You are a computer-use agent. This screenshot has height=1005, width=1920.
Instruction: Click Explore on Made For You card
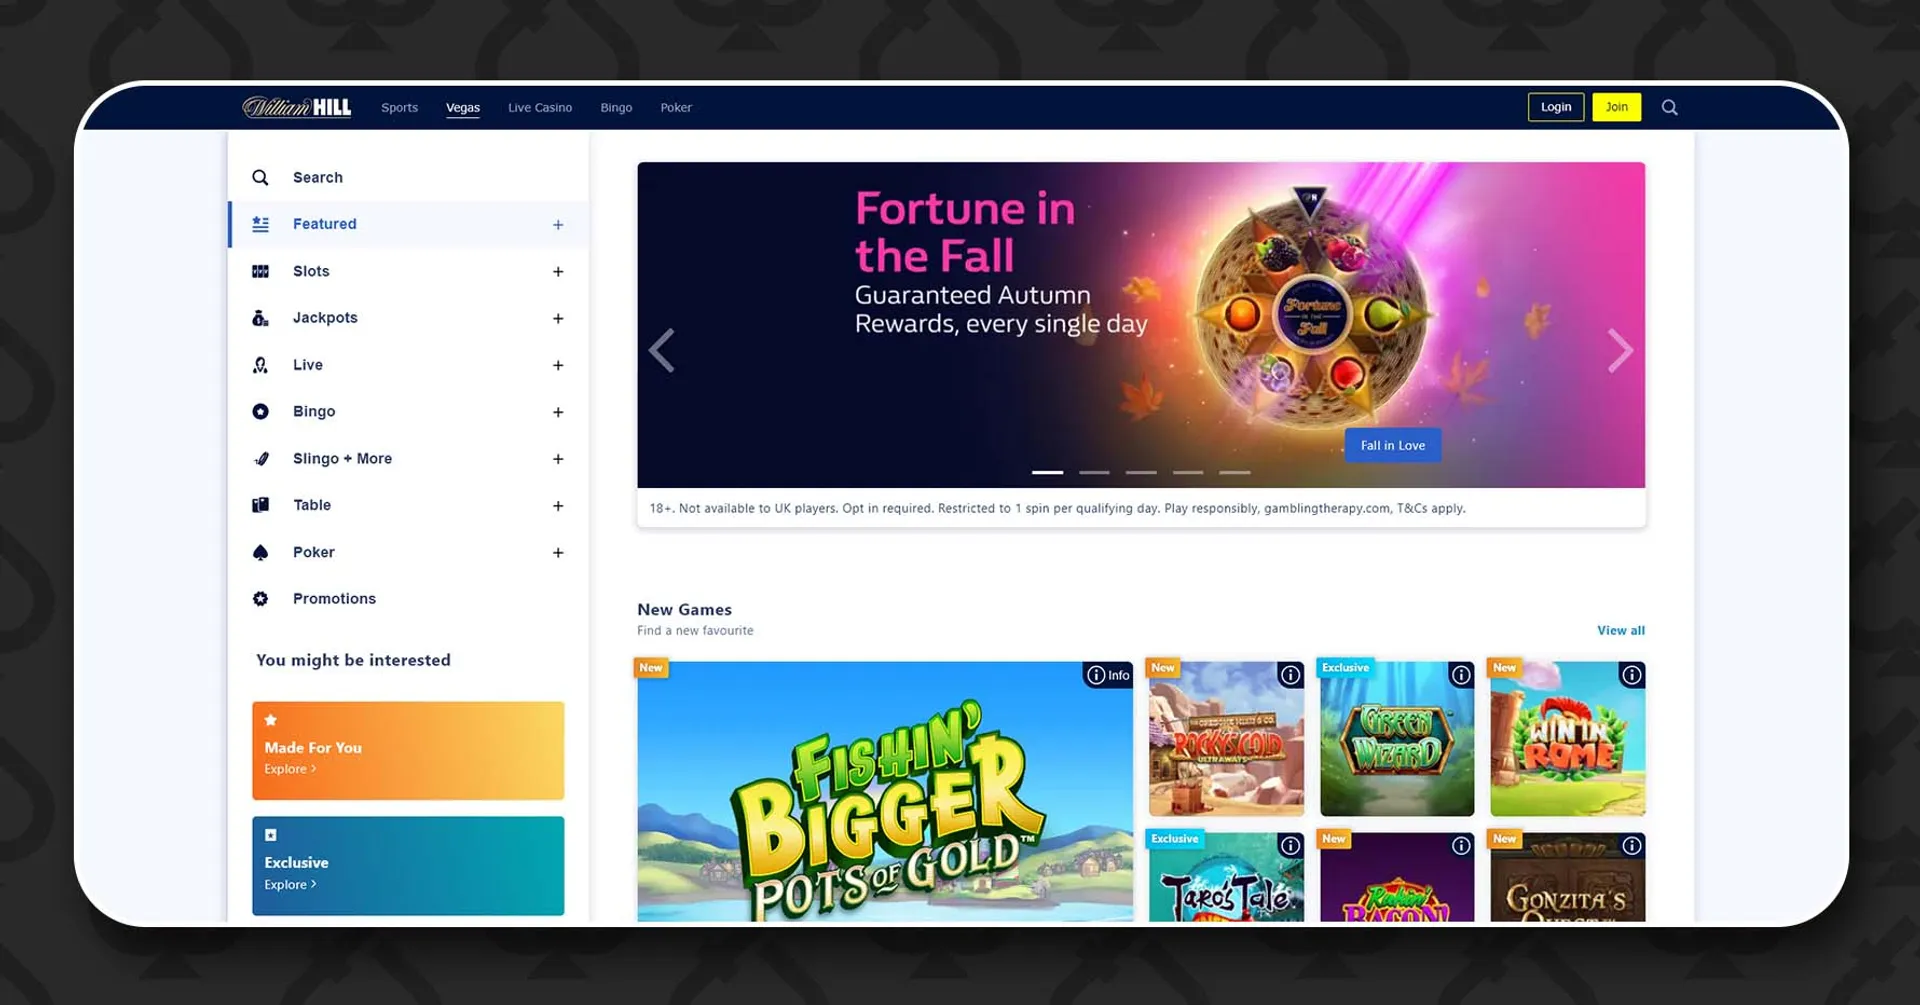click(x=290, y=769)
